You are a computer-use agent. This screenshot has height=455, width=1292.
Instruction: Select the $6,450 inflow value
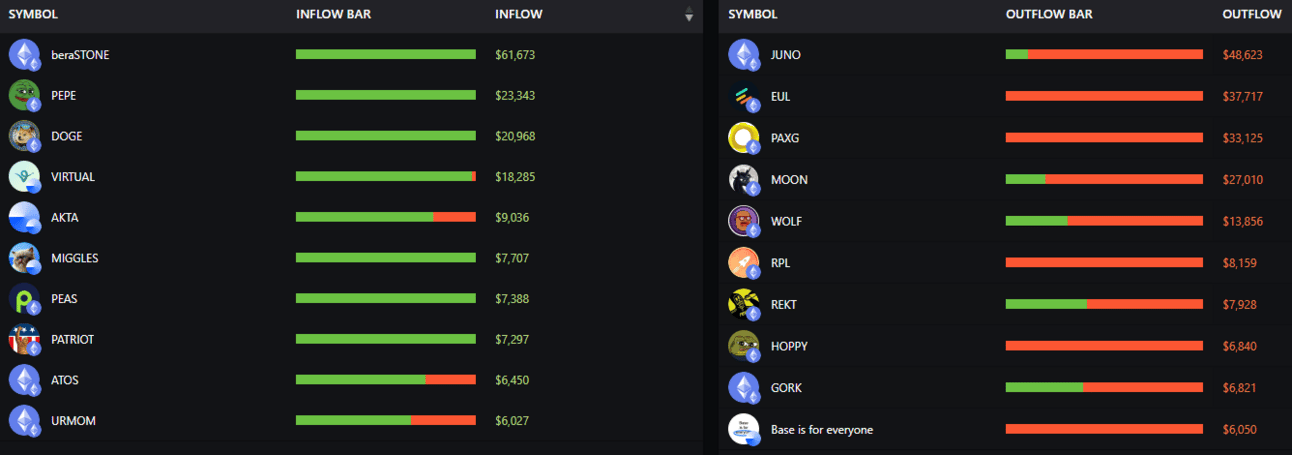pos(512,380)
